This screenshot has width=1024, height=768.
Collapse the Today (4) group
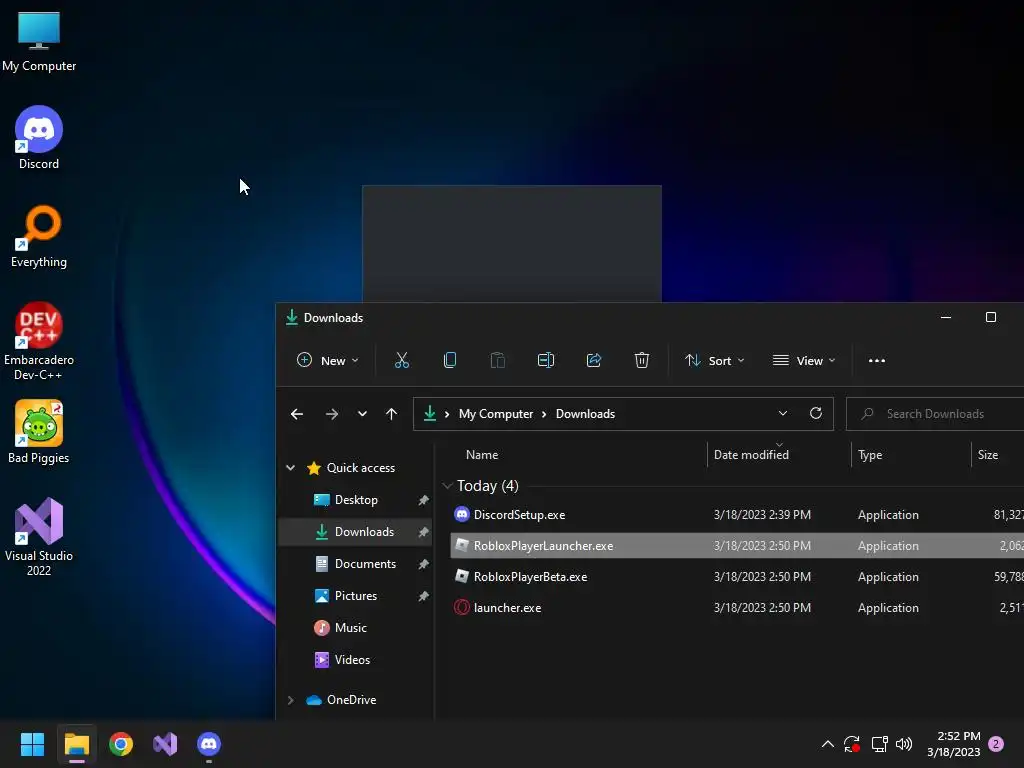[447, 486]
